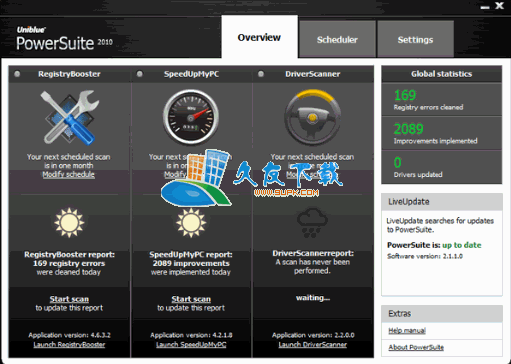
Task: Start scan in the RegistryBooster column
Action: pyautogui.click(x=69, y=299)
